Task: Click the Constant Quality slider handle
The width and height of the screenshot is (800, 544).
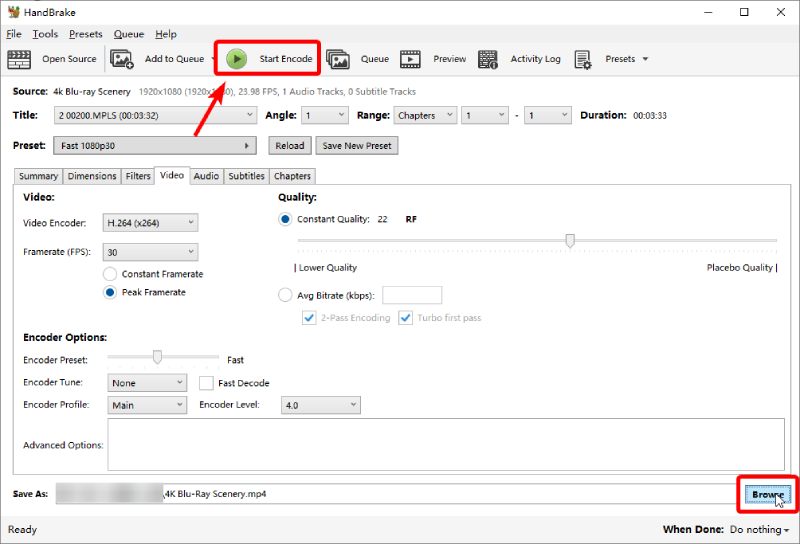Action: pos(570,240)
